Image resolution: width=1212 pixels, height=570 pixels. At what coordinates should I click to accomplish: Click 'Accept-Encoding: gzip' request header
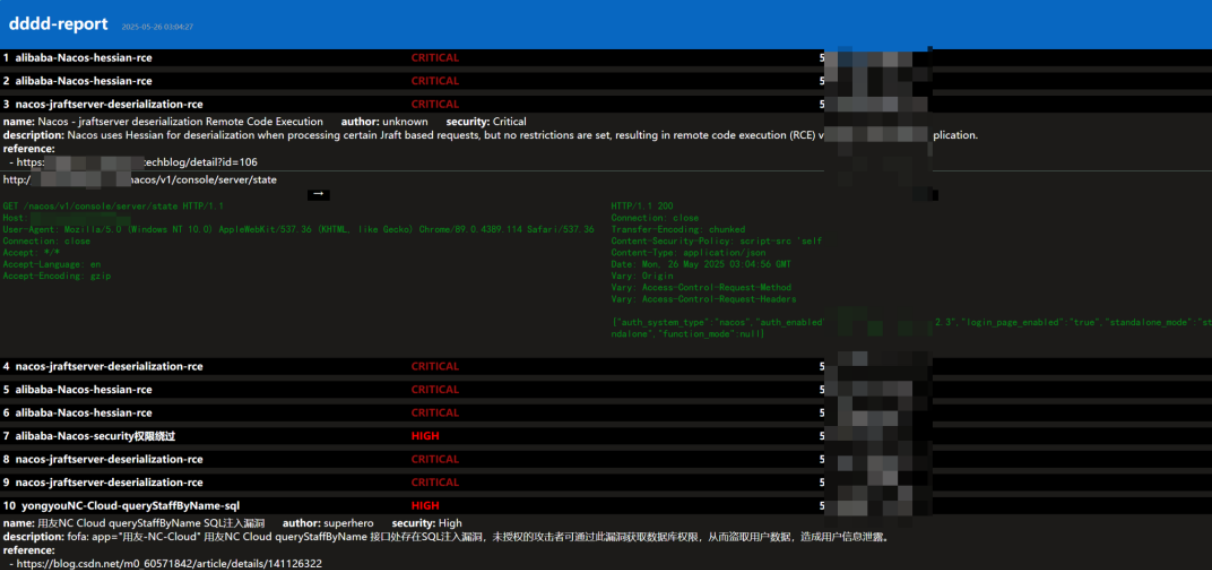tap(57, 276)
